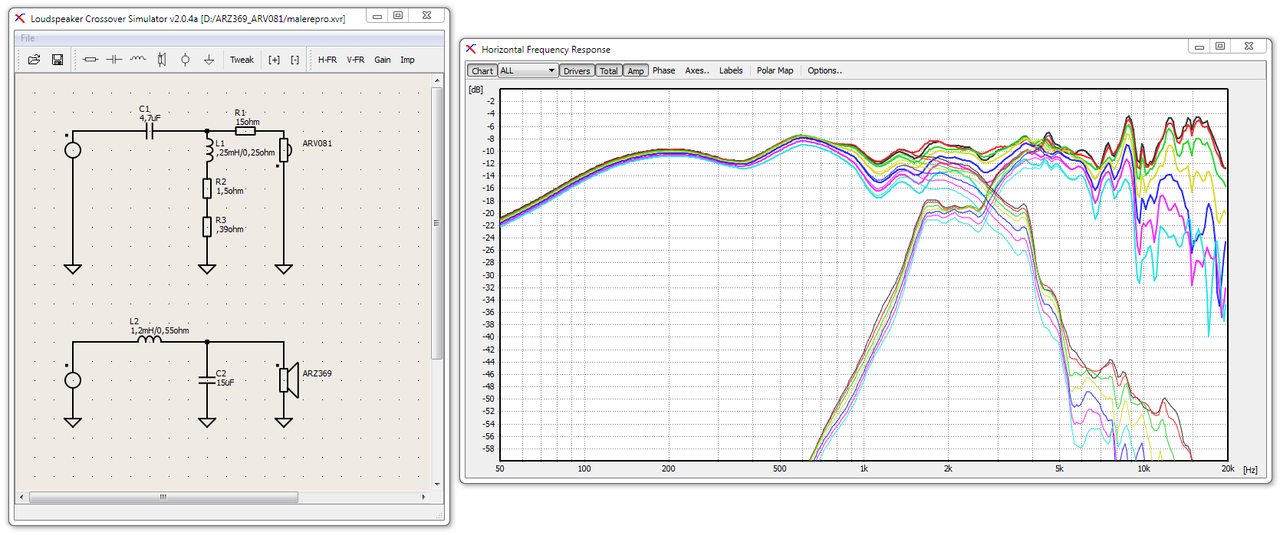Toggle the Chart button in response window
This screenshot has width=1280, height=535.
(482, 71)
